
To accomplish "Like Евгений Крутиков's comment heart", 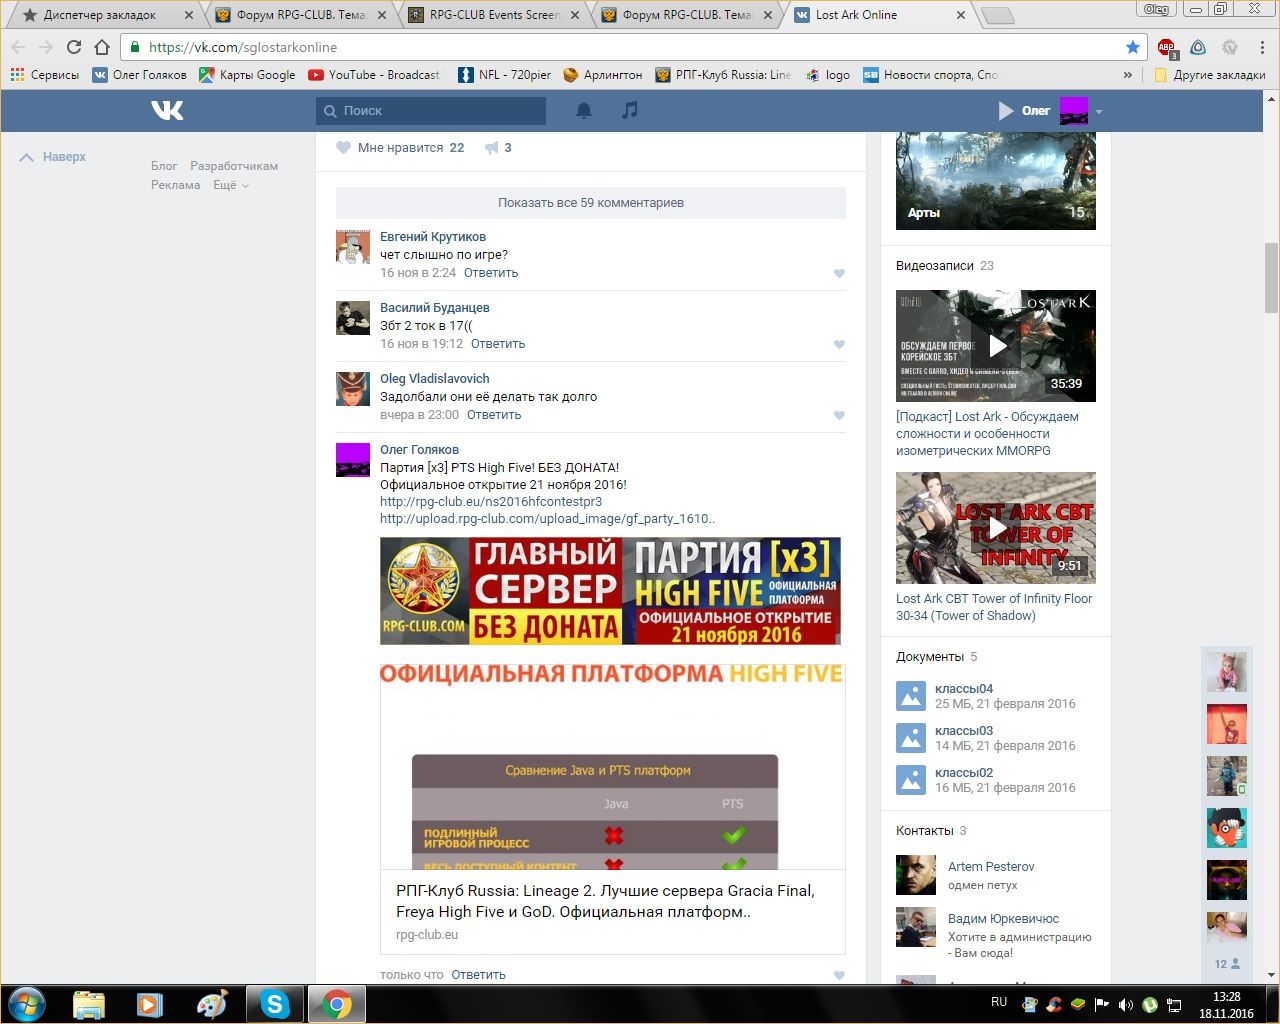I will [839, 273].
